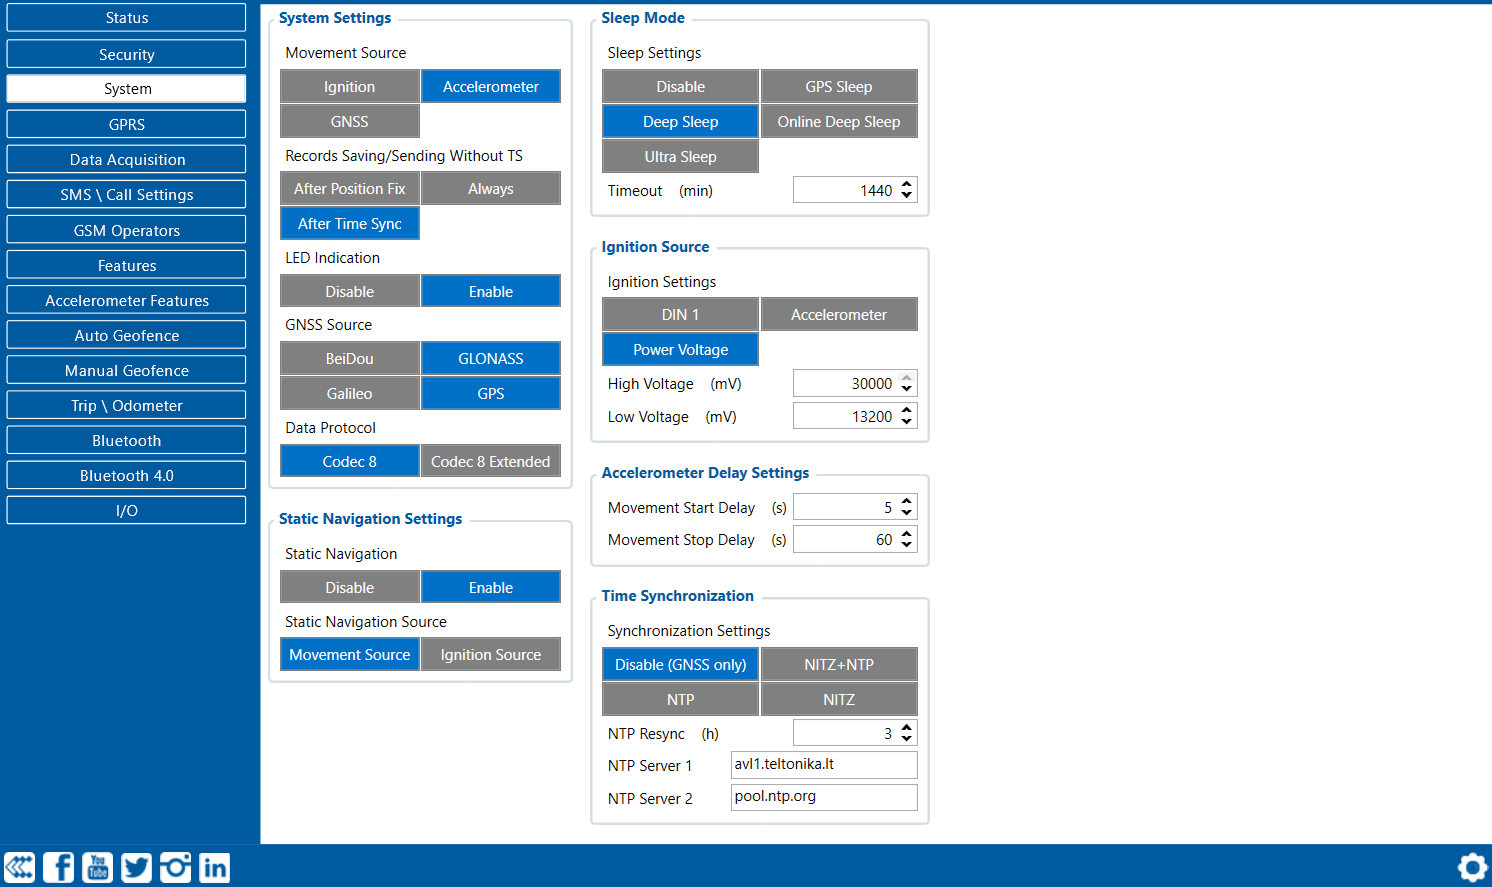Click the Instagram camera icon
Viewport: 1492px width, 887px height.
pos(175,867)
